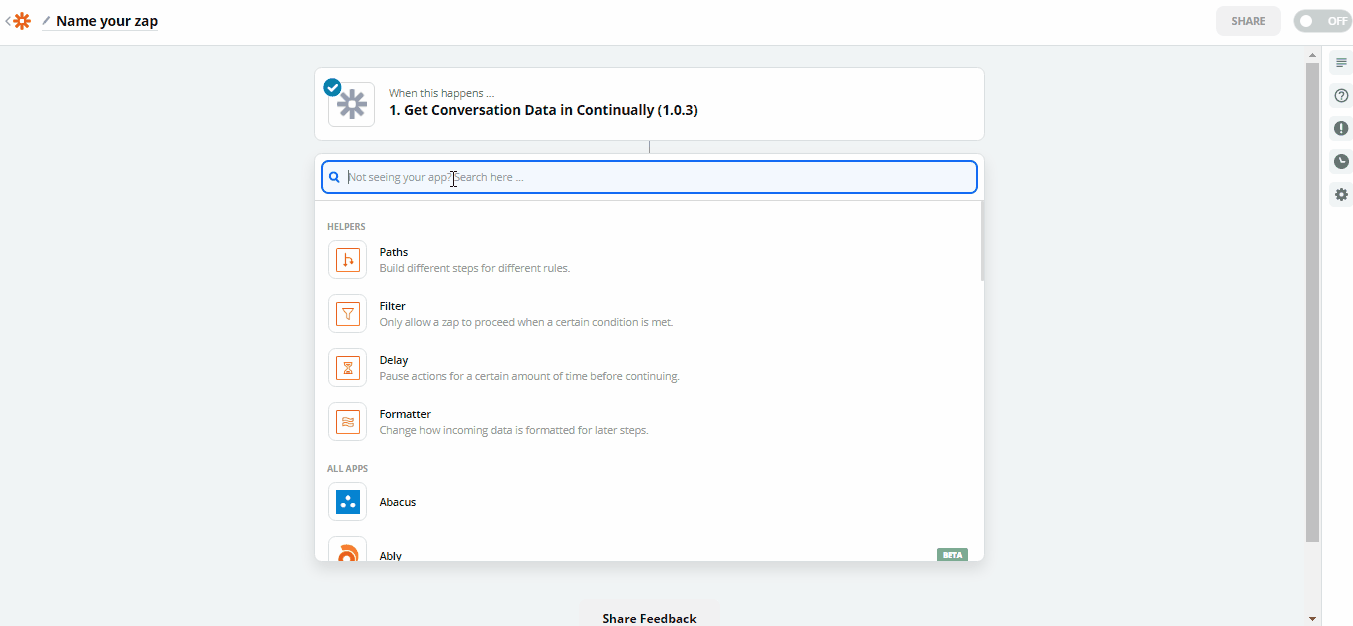Choose the Delay helper entry
Image resolution: width=1353 pixels, height=626 pixels.
[x=649, y=368]
